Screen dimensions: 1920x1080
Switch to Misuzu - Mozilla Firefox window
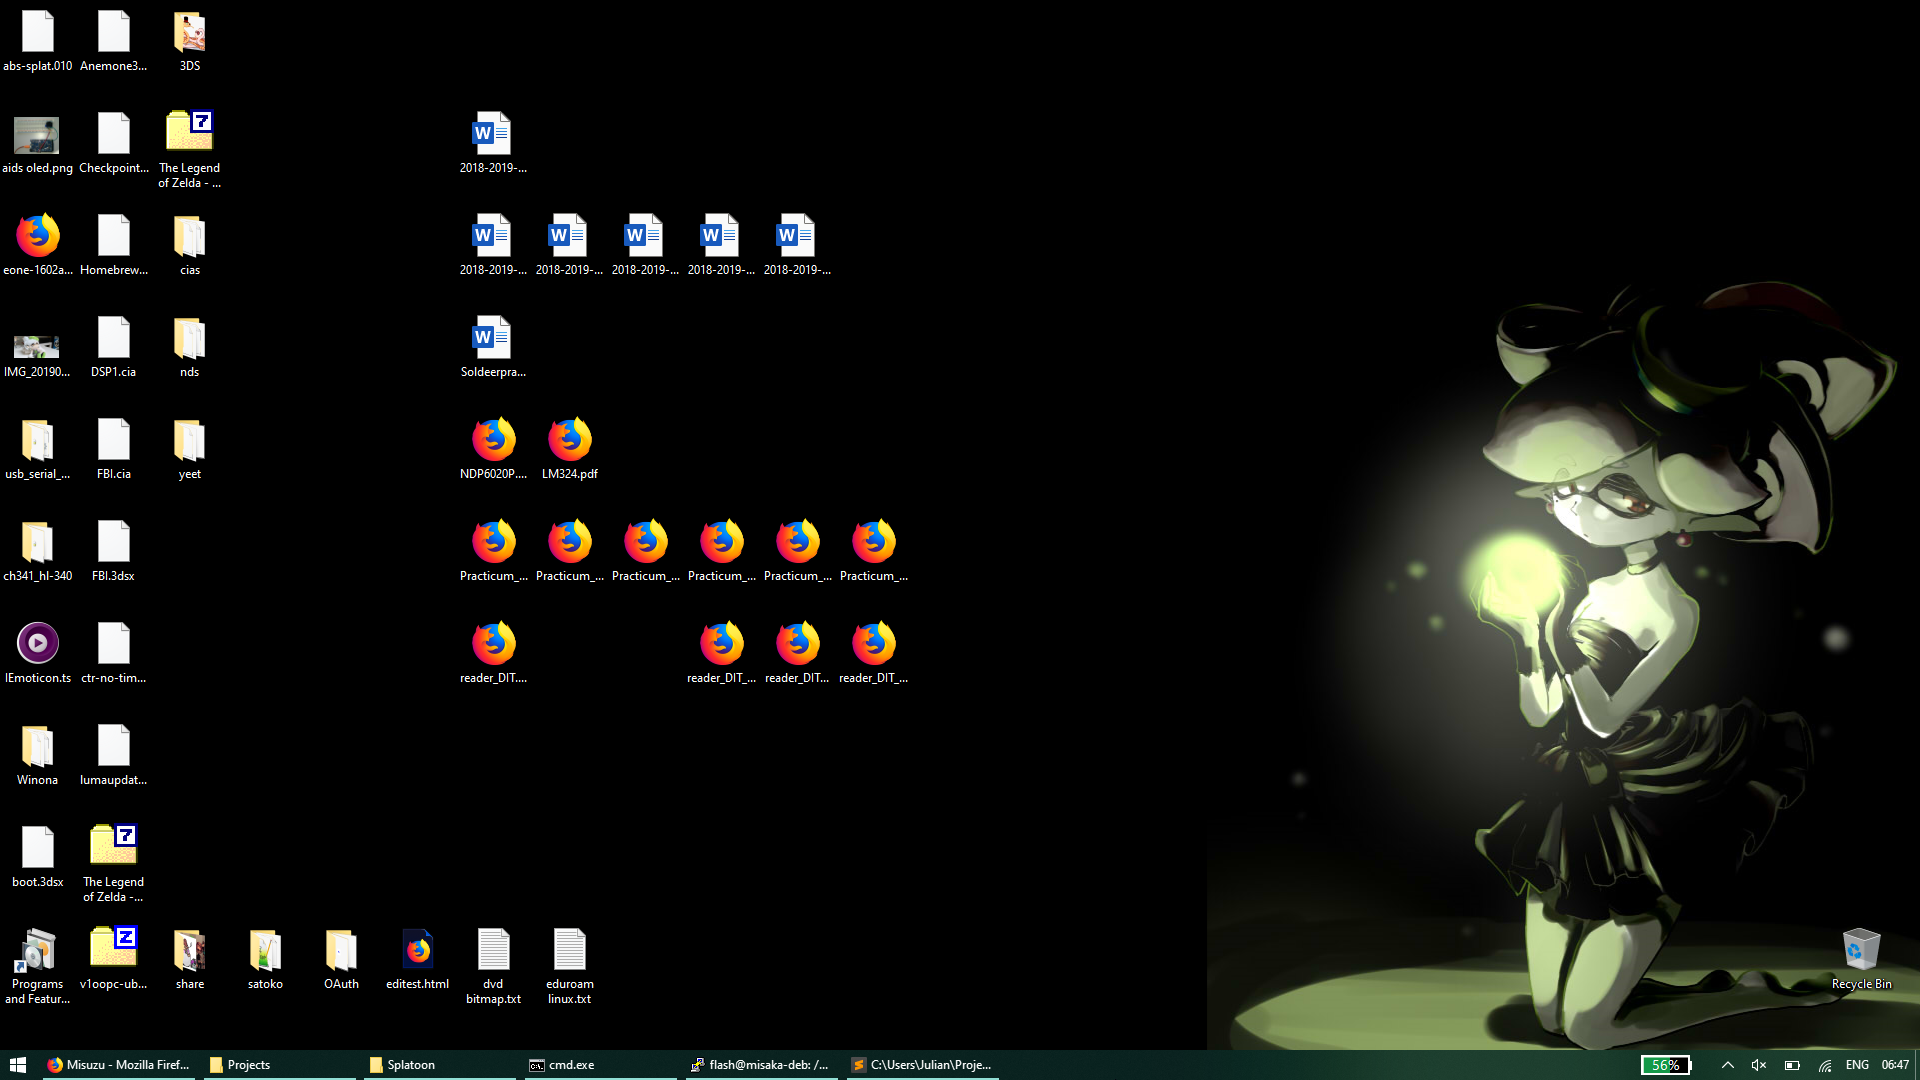coord(118,1065)
